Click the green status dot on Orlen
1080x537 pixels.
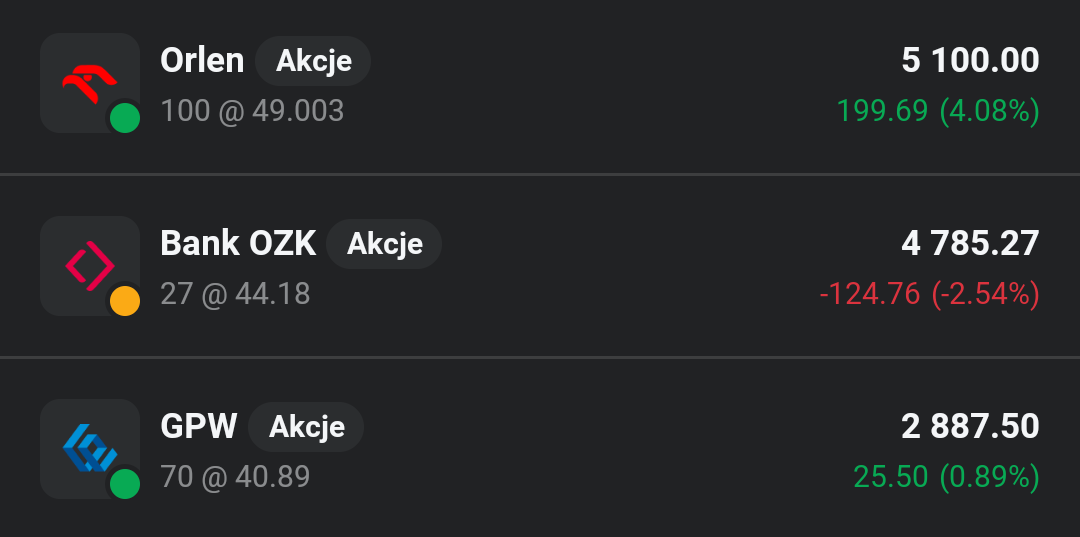pyautogui.click(x=124, y=118)
